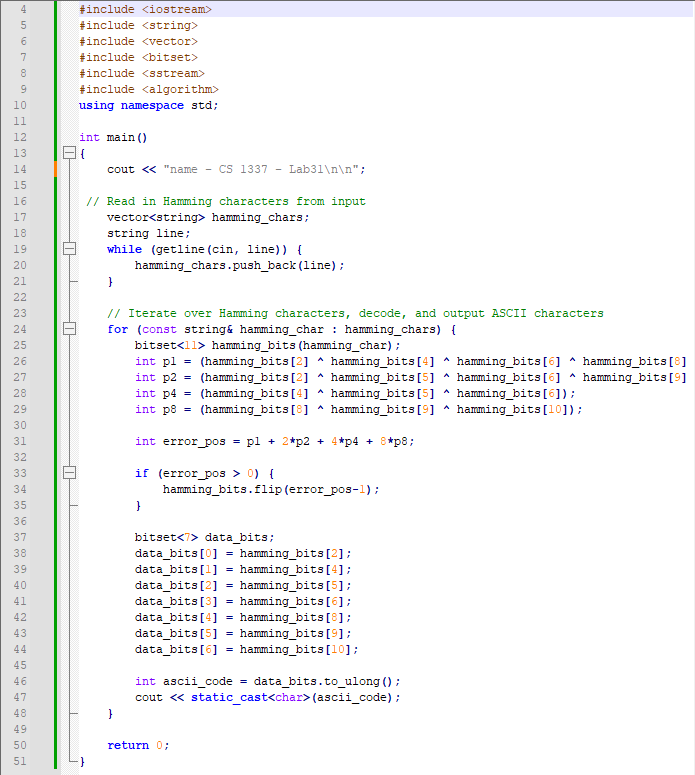Click comment 'Read in Hamming characters from input'
Screen dimensions: 695x775
(226, 201)
